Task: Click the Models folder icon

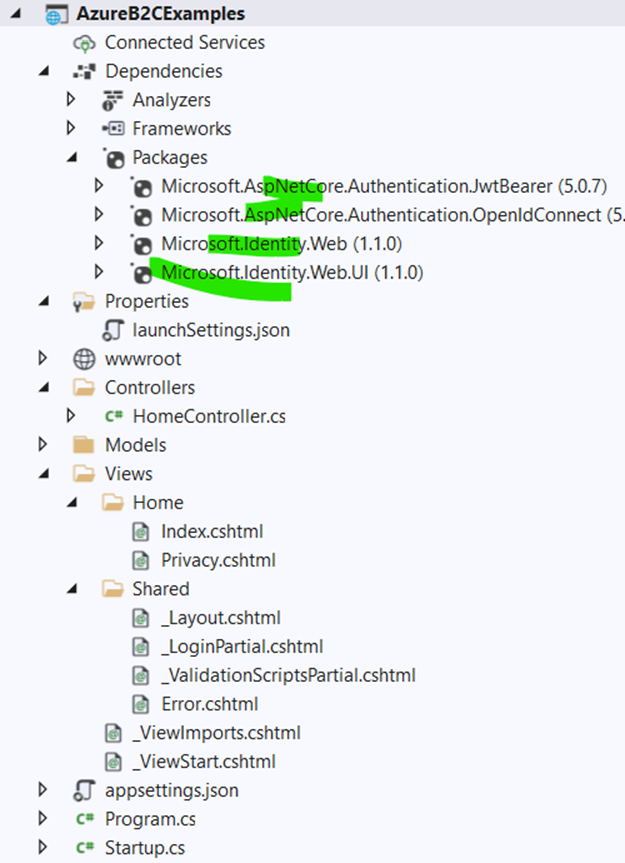Action: pyautogui.click(x=84, y=445)
